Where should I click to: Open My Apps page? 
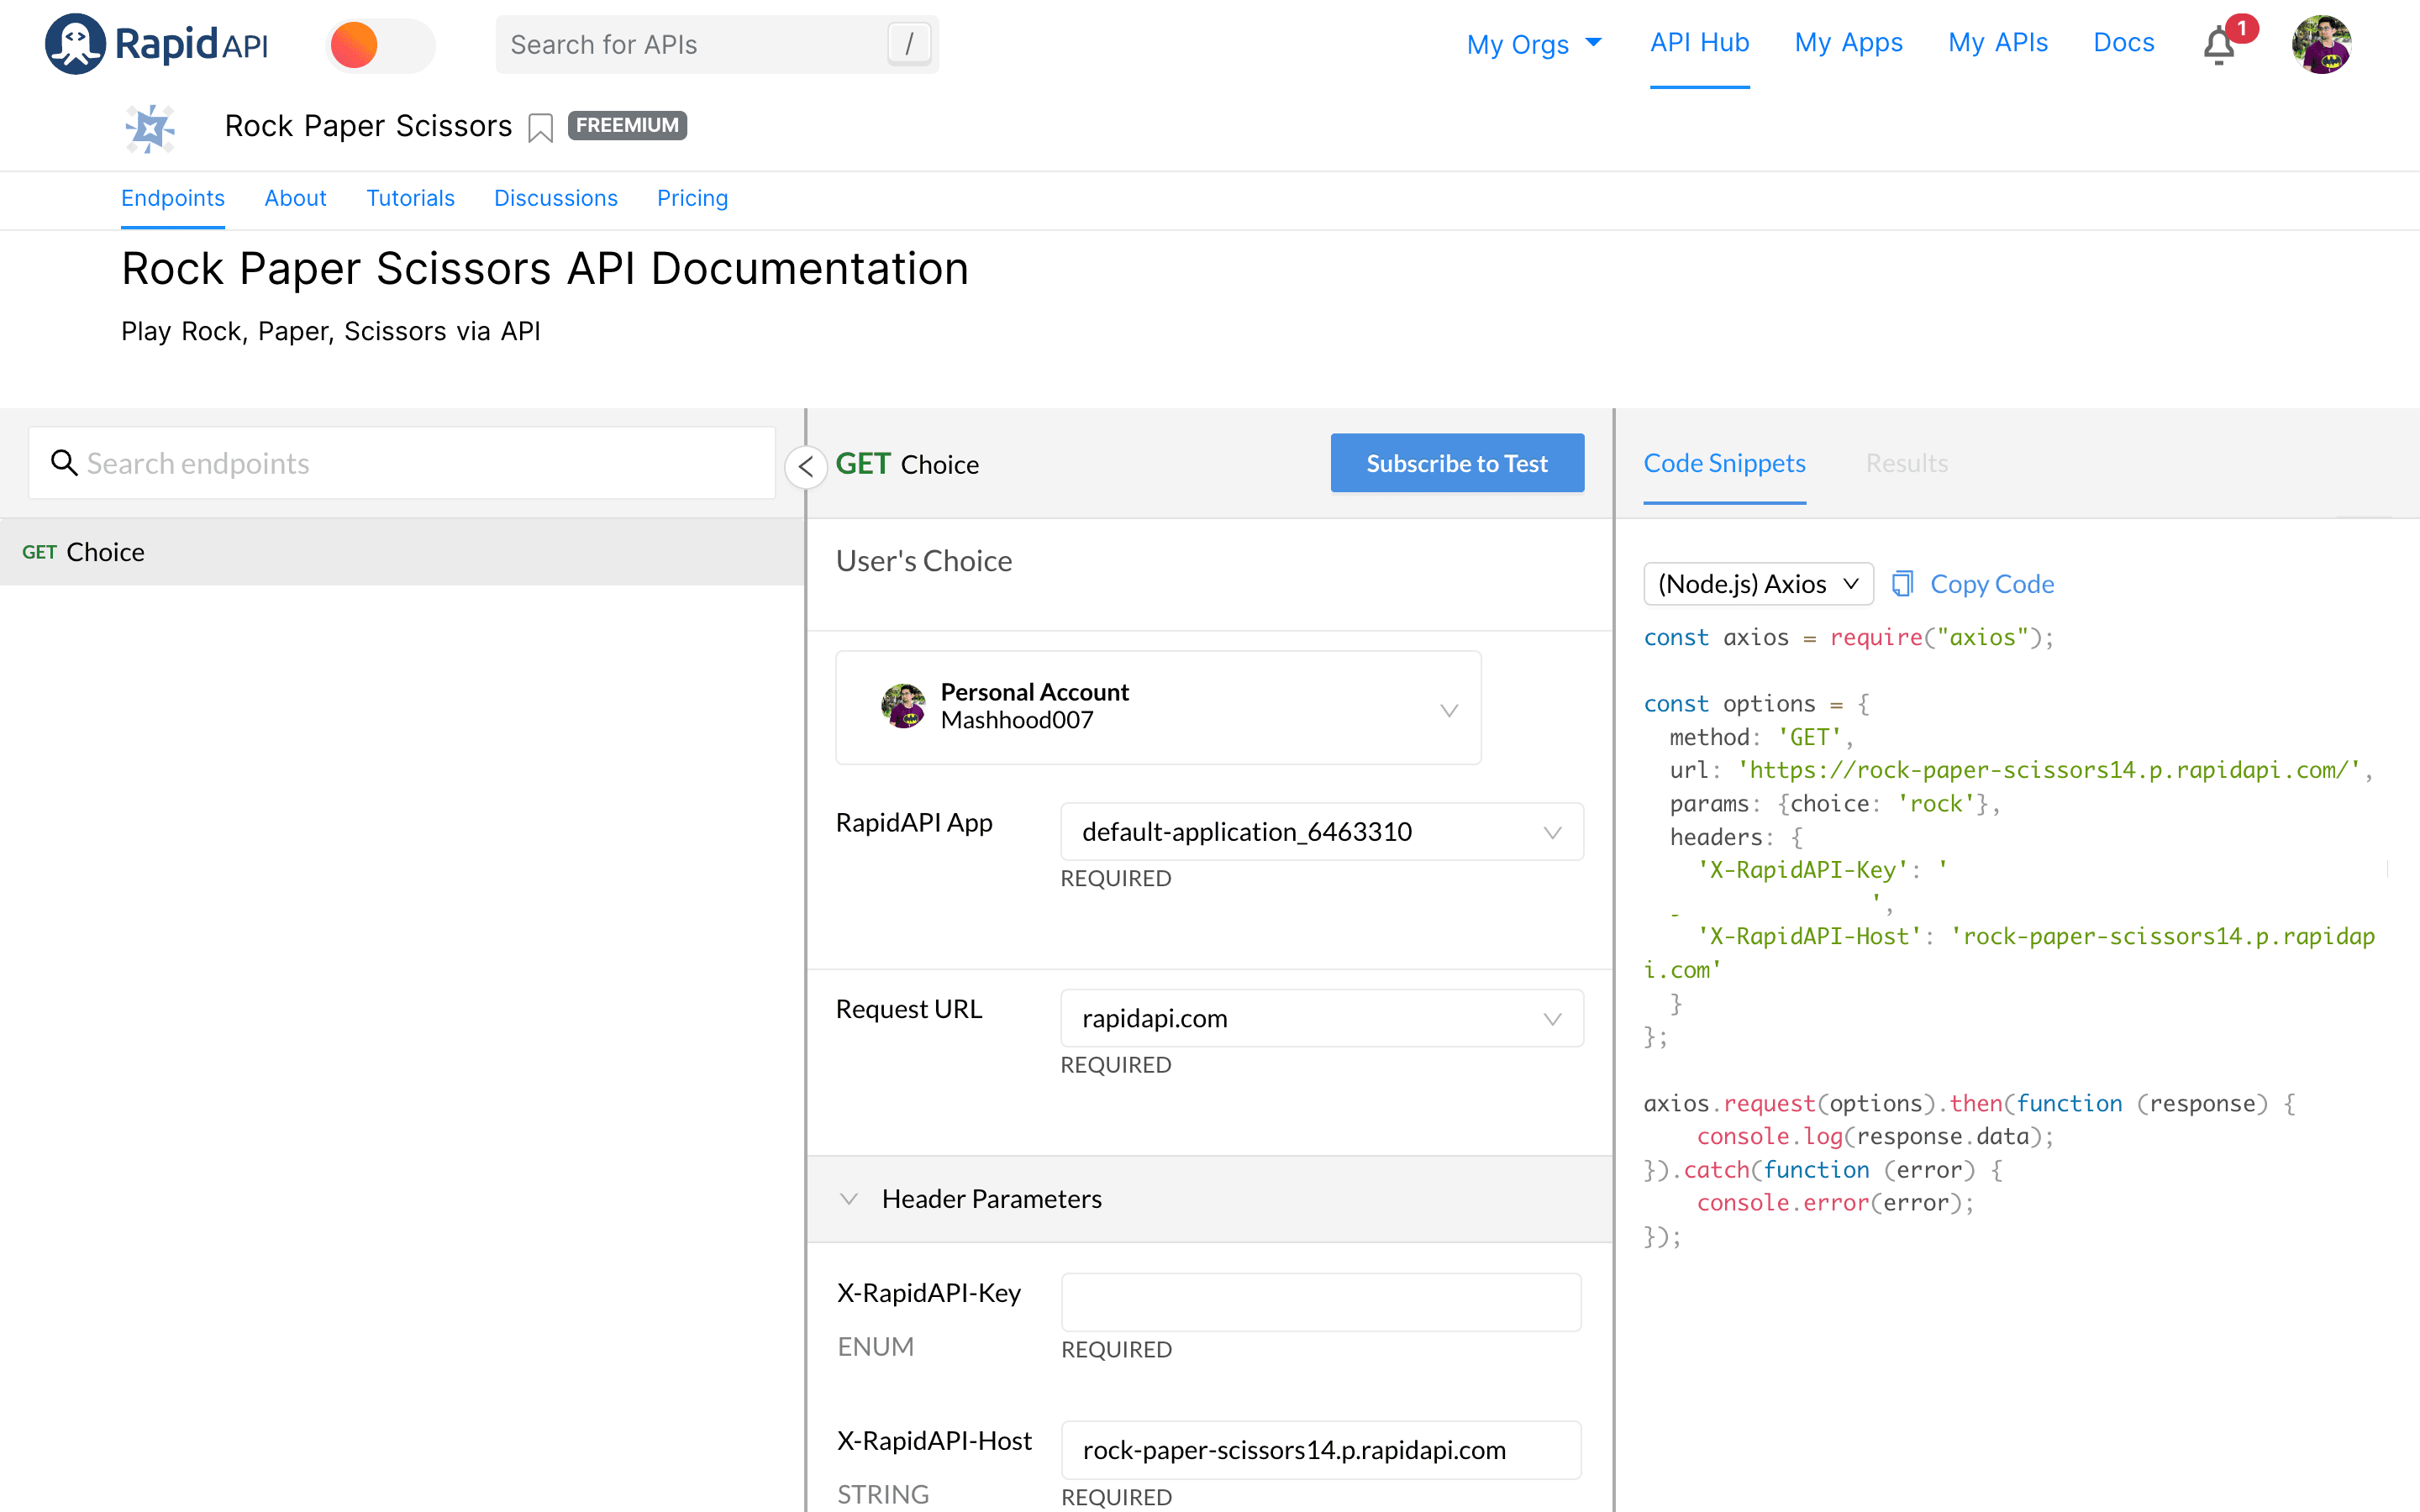point(1848,43)
